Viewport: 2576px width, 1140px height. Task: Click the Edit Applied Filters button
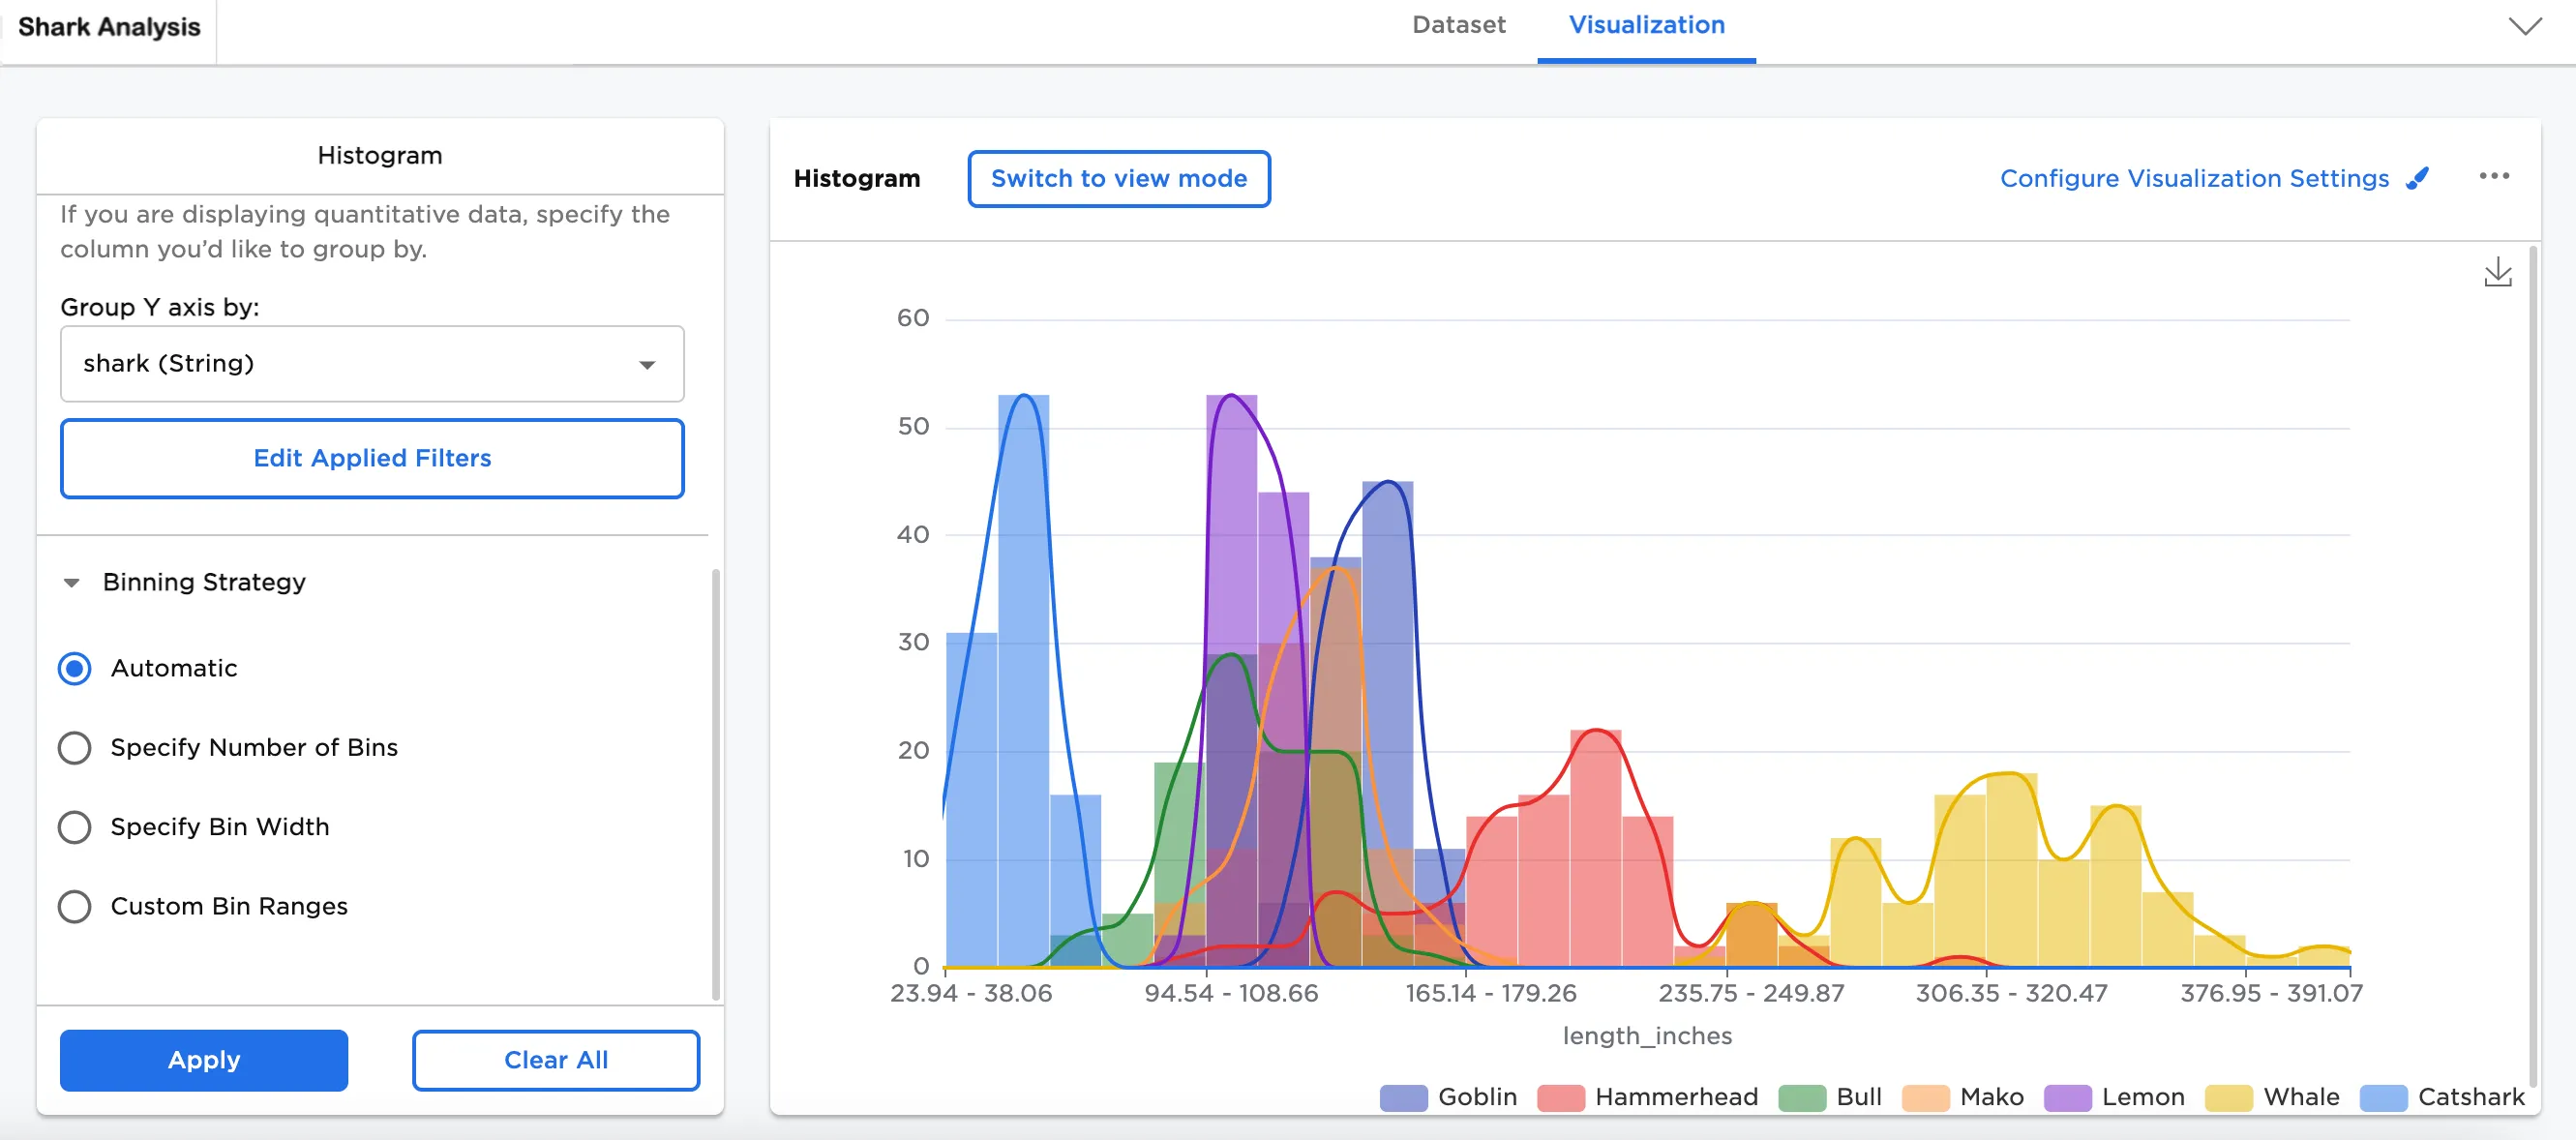[372, 458]
